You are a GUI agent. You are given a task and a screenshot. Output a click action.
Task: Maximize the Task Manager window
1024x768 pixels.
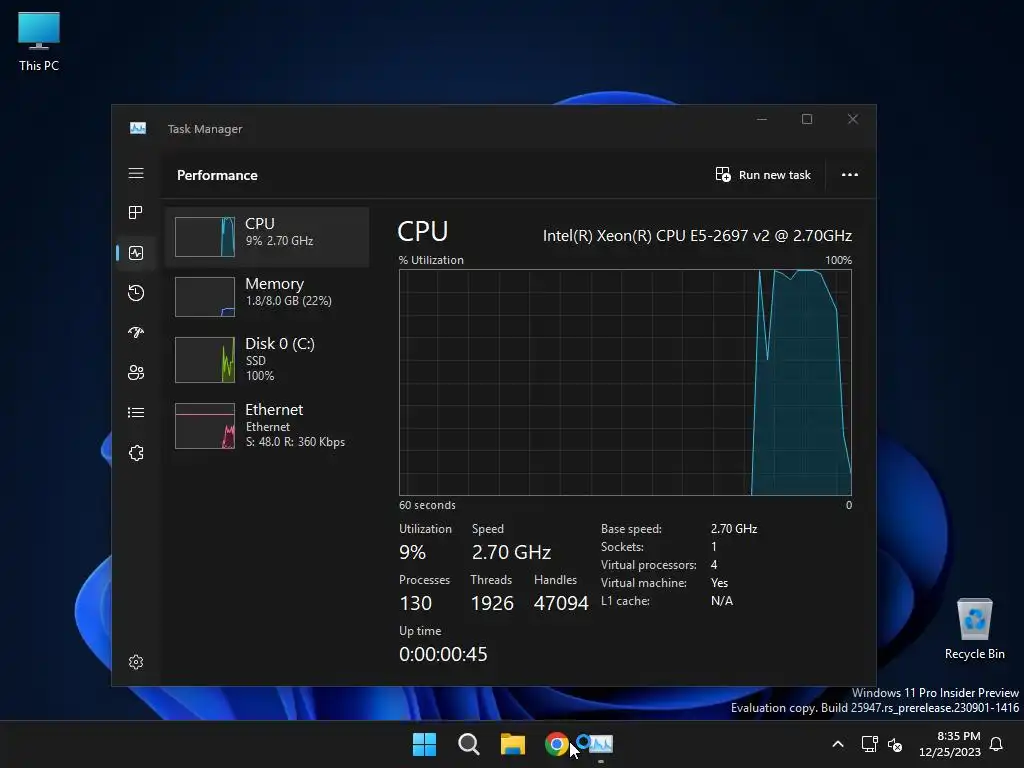[807, 119]
